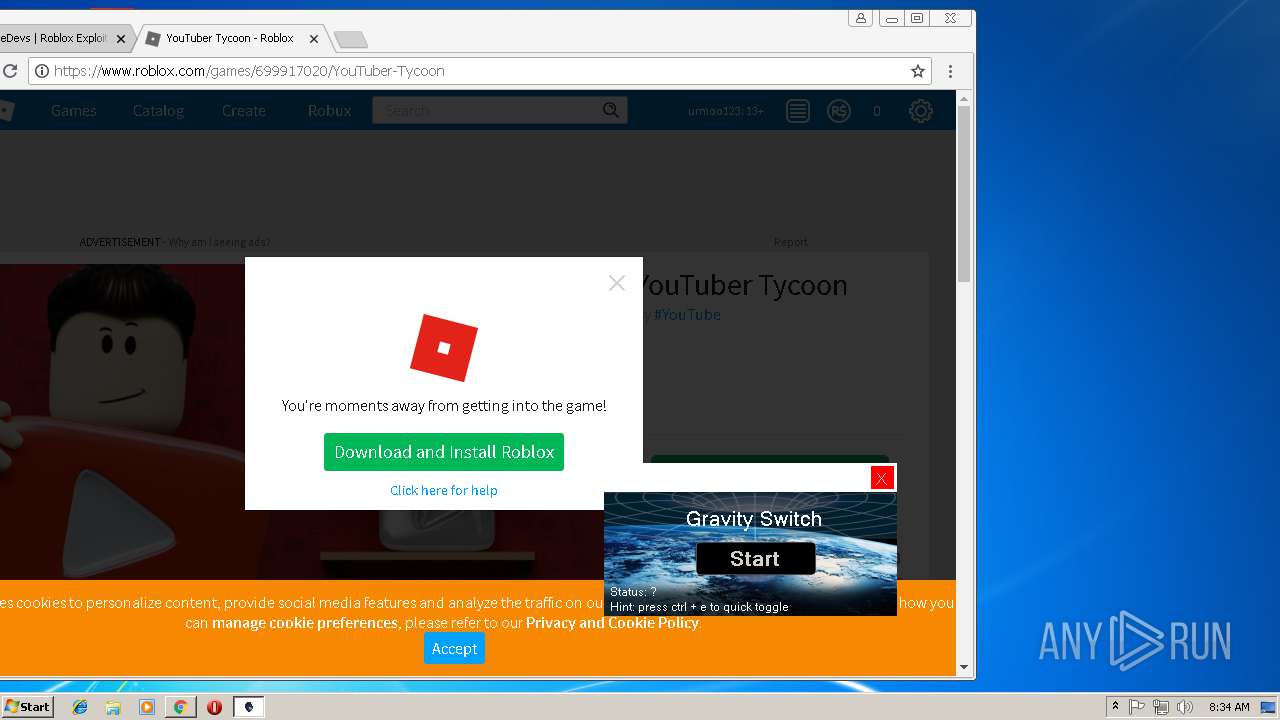Report the advertisement
This screenshot has width=1280, height=720.
click(790, 242)
